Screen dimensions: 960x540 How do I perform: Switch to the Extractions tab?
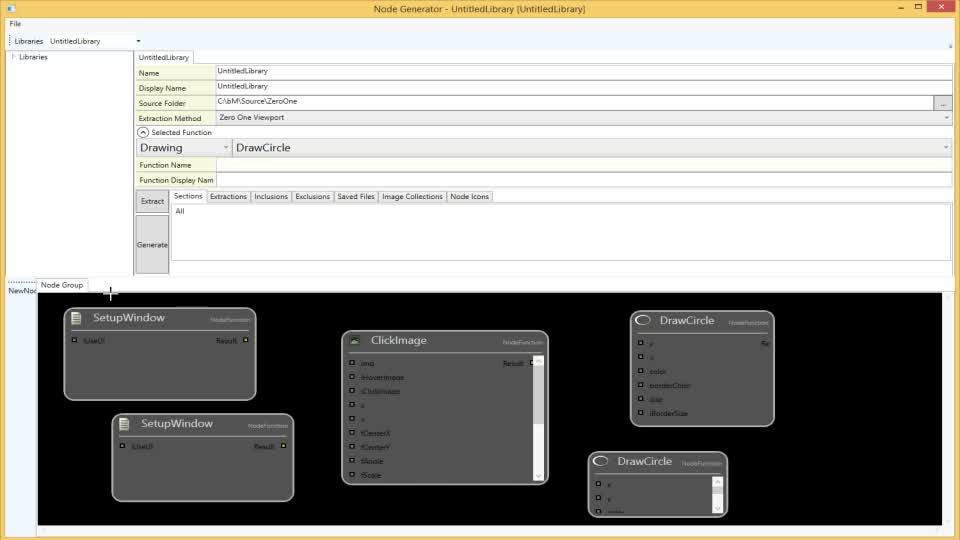228,197
